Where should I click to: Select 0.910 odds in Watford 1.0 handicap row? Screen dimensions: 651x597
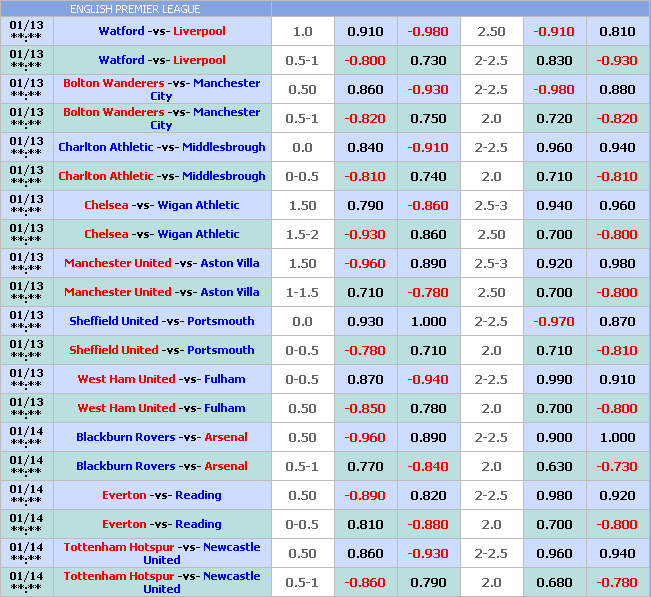pyautogui.click(x=365, y=32)
